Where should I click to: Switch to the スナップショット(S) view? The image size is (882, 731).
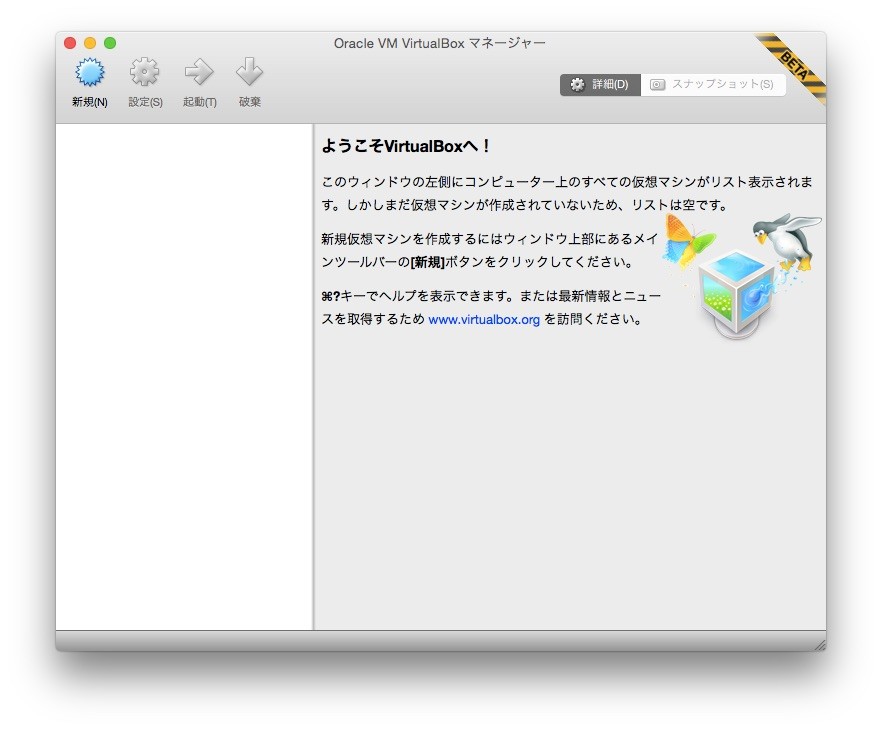pos(713,85)
